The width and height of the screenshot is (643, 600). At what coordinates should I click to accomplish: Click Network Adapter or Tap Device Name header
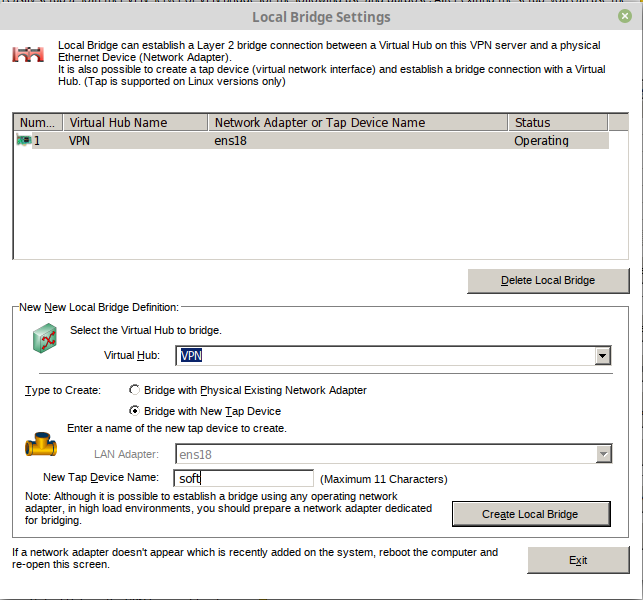tap(358, 123)
